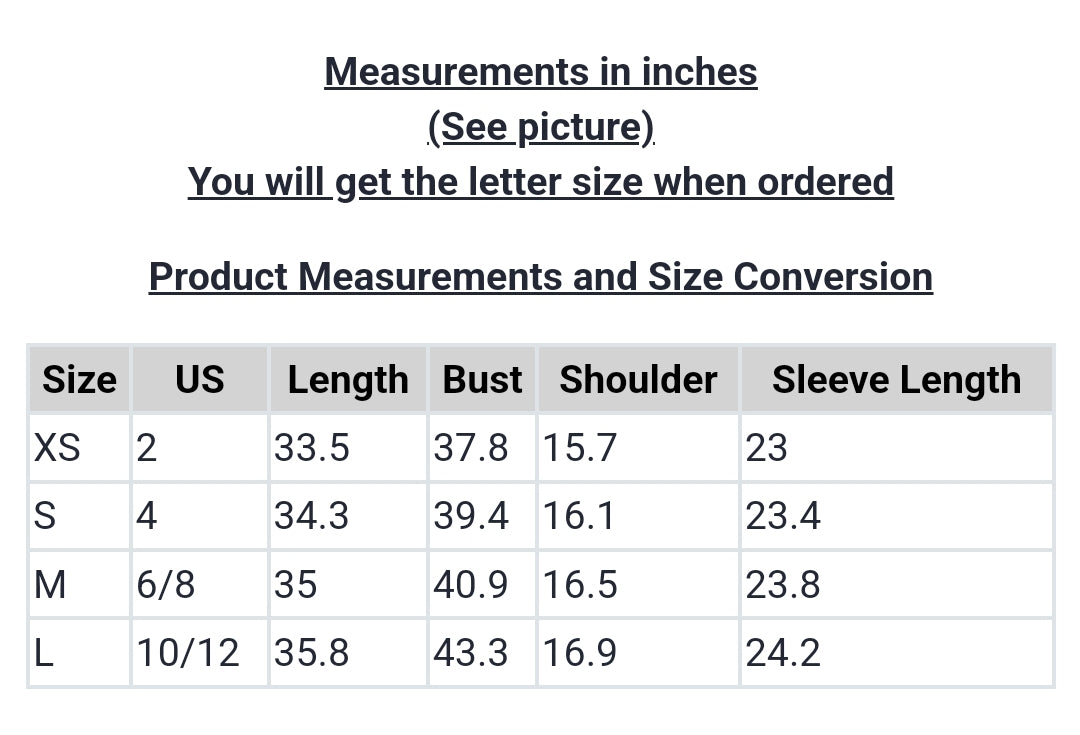Click the 'Bust' column header
Viewport: 1080px width, 735px height.
click(482, 380)
